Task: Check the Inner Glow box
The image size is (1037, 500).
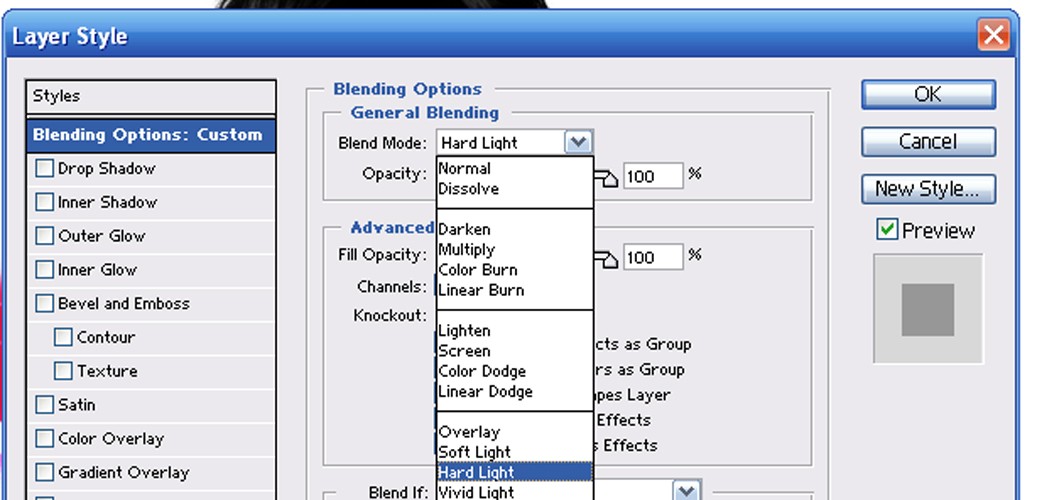Action: click(x=44, y=269)
